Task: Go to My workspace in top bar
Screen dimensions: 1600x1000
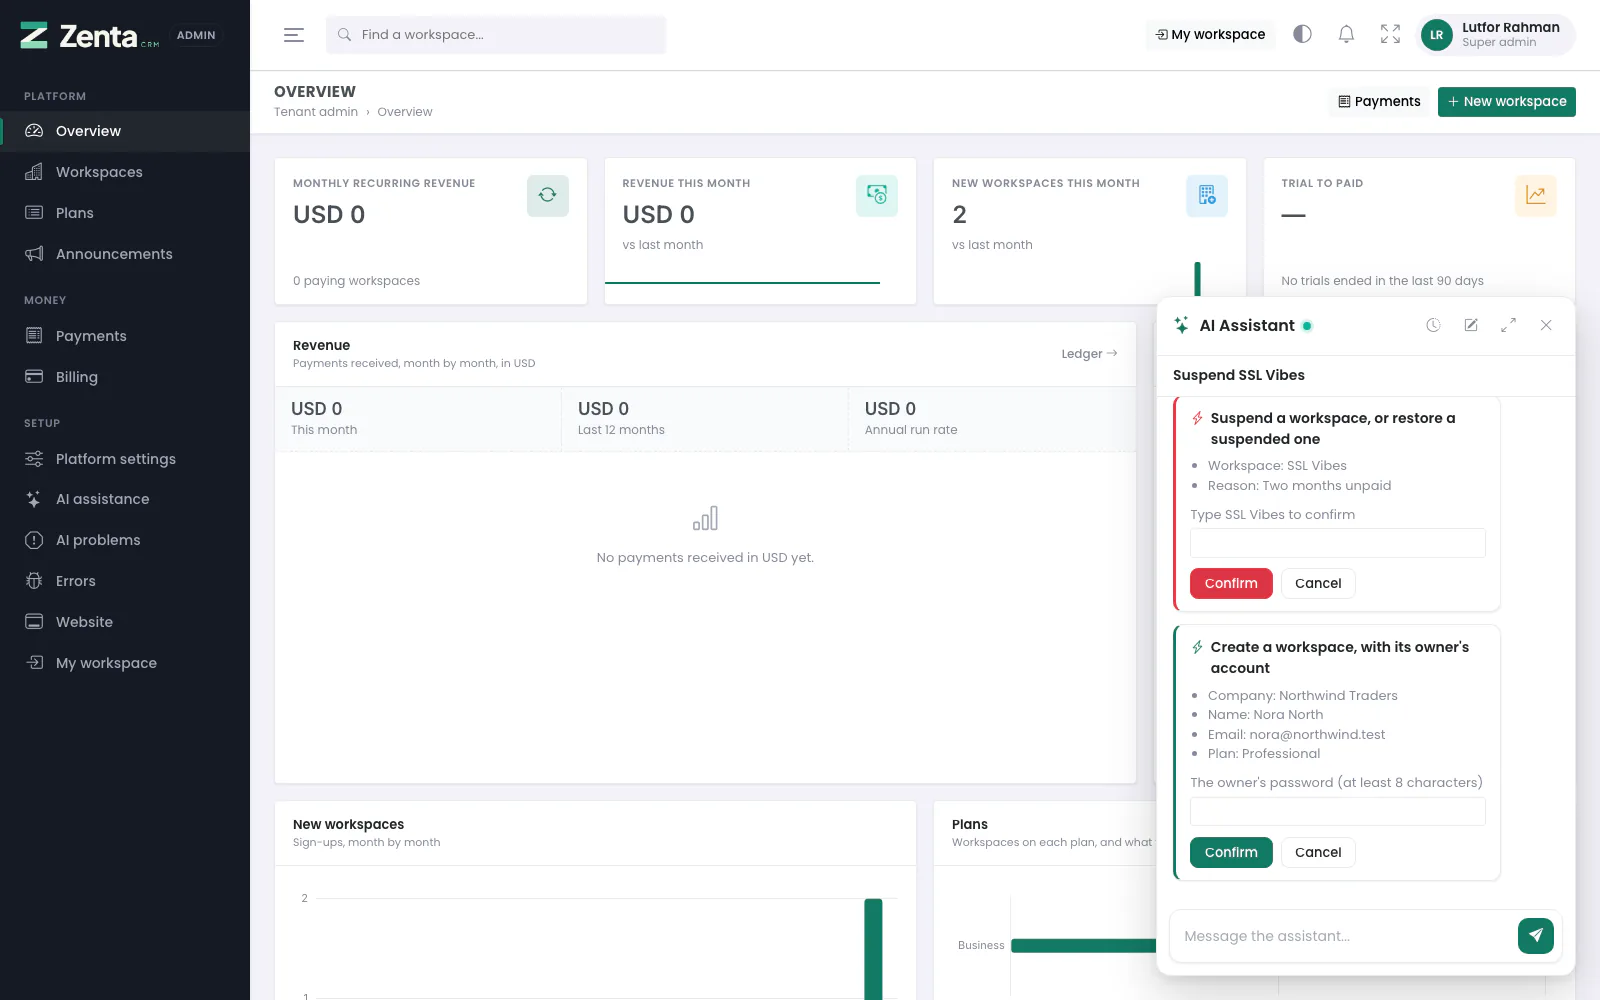Action: click(1210, 35)
